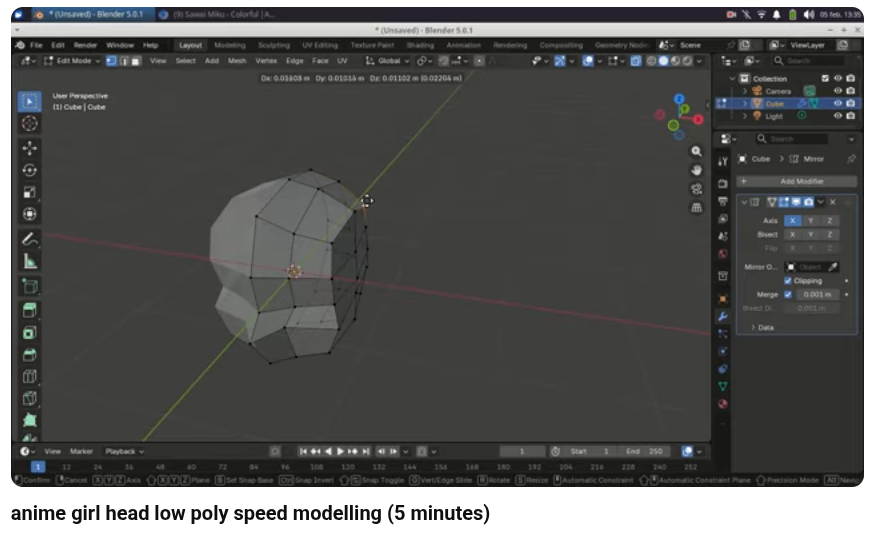Screen dimensions: 871x533
Task: Select the Add Cube tool
Action: [30, 286]
